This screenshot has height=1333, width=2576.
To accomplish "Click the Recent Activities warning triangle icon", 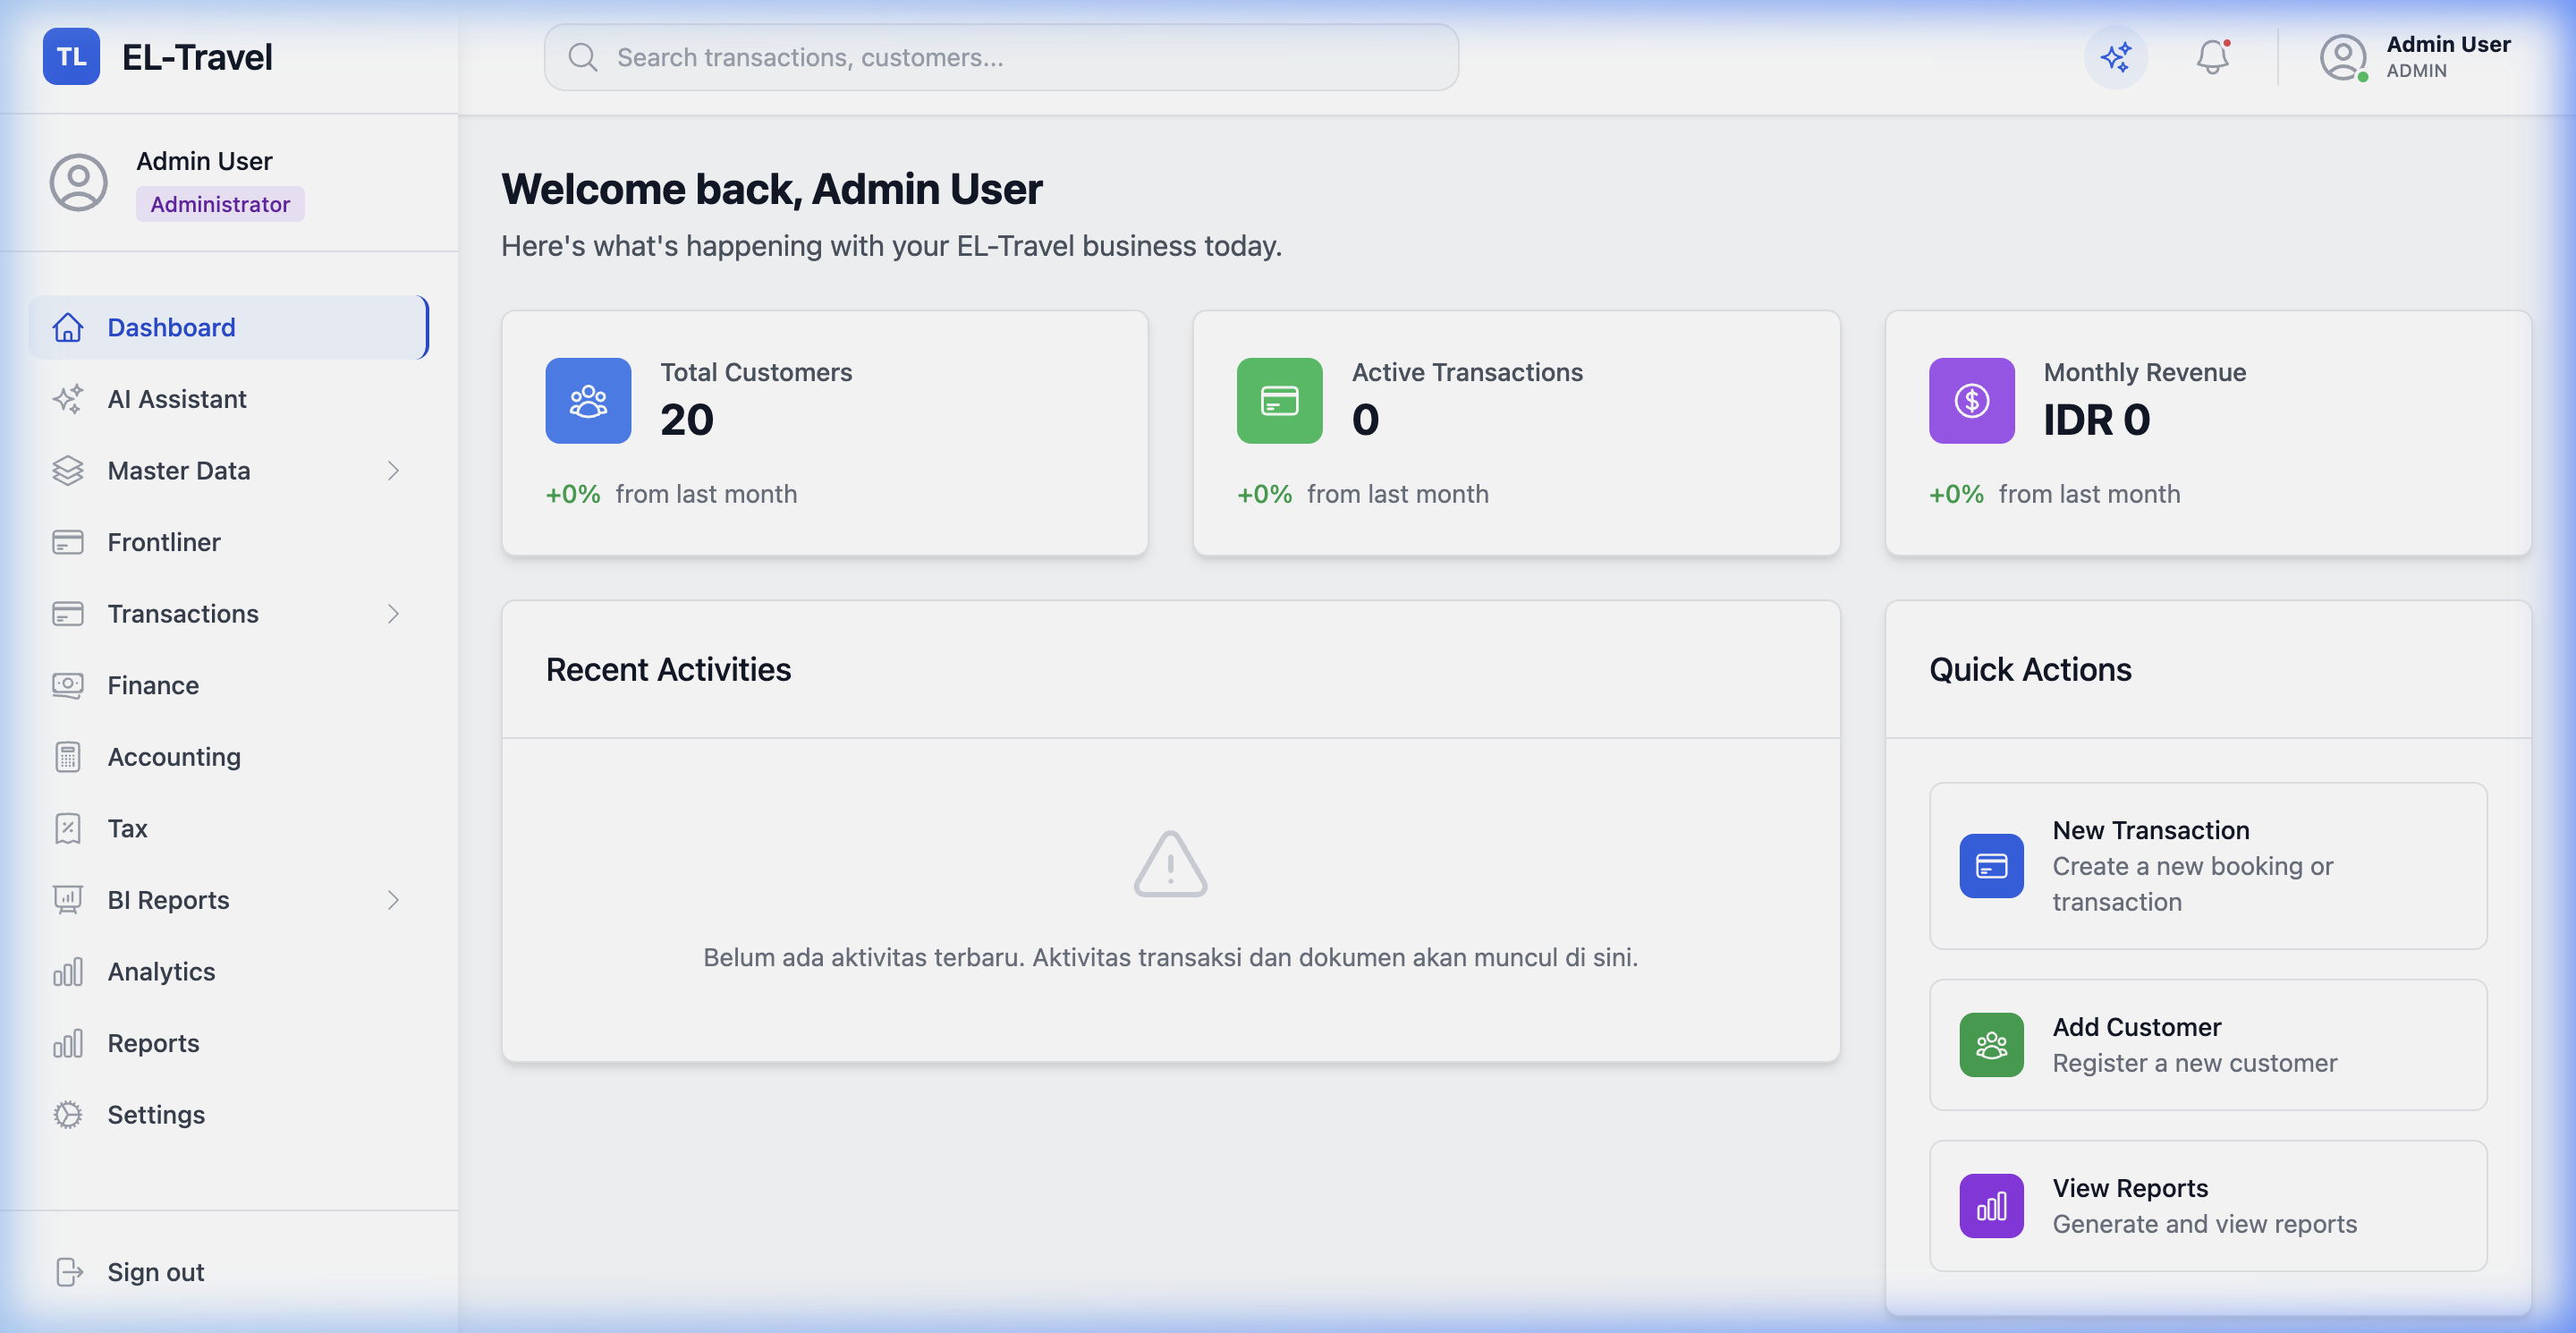I will (x=1170, y=864).
